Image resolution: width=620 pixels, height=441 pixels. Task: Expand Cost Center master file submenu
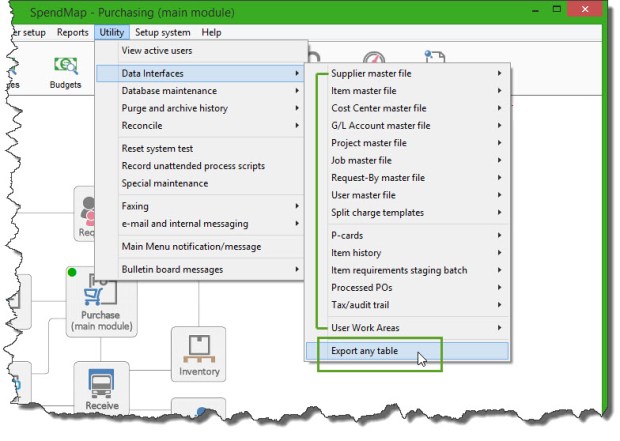coord(407,108)
